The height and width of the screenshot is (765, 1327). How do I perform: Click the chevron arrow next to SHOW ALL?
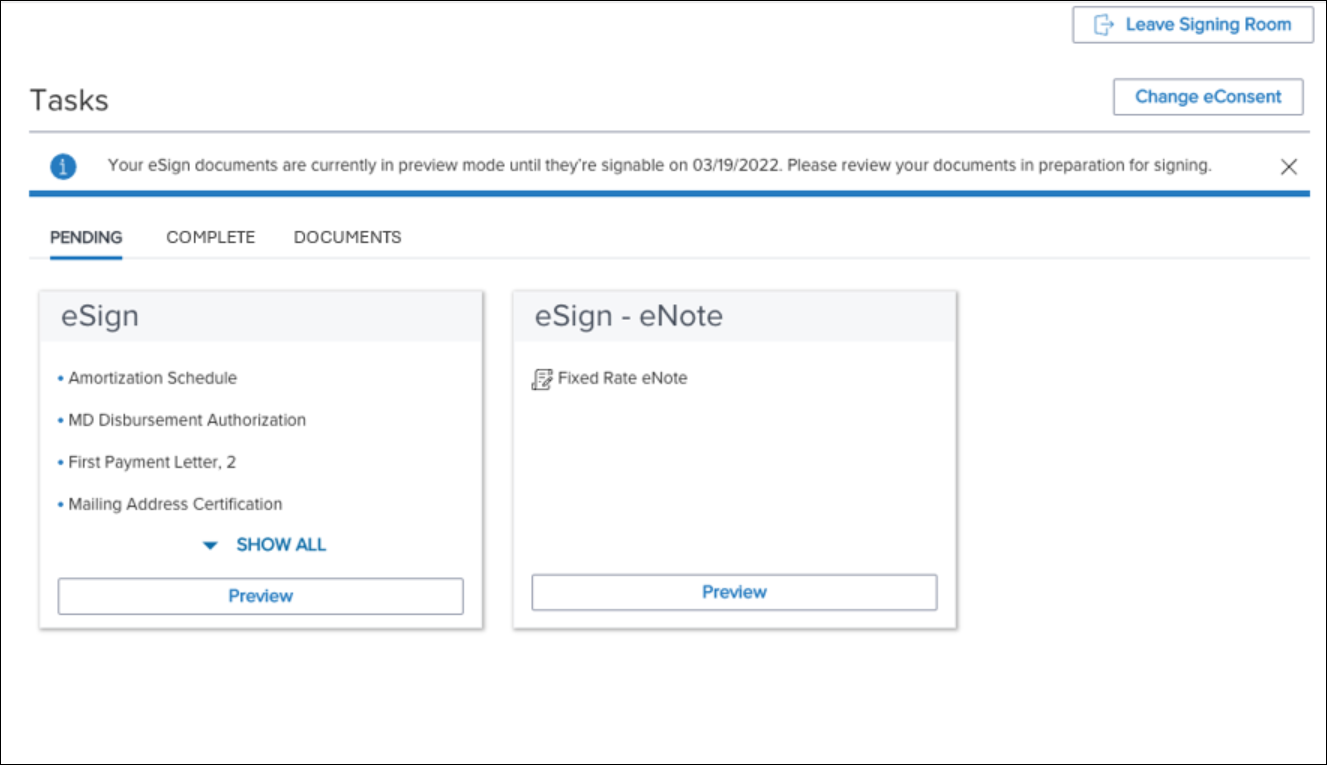[209, 545]
